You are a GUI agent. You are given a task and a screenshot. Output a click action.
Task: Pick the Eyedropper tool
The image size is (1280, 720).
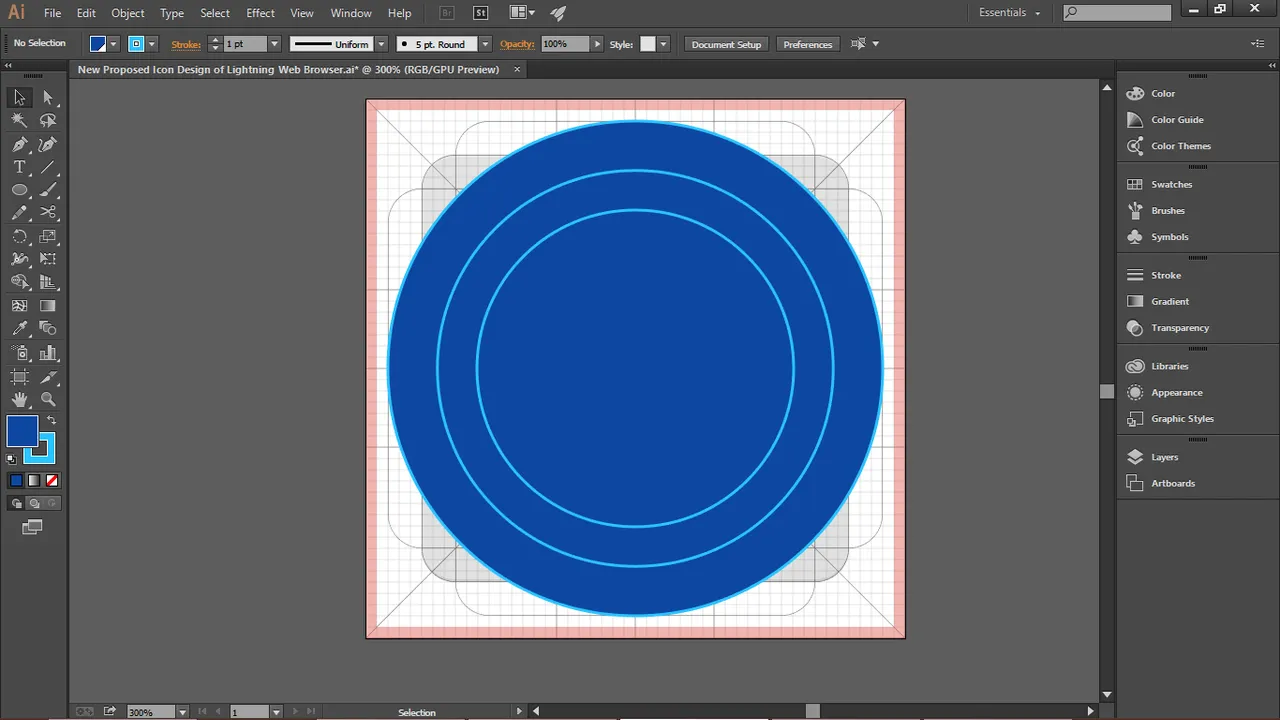pos(19,329)
